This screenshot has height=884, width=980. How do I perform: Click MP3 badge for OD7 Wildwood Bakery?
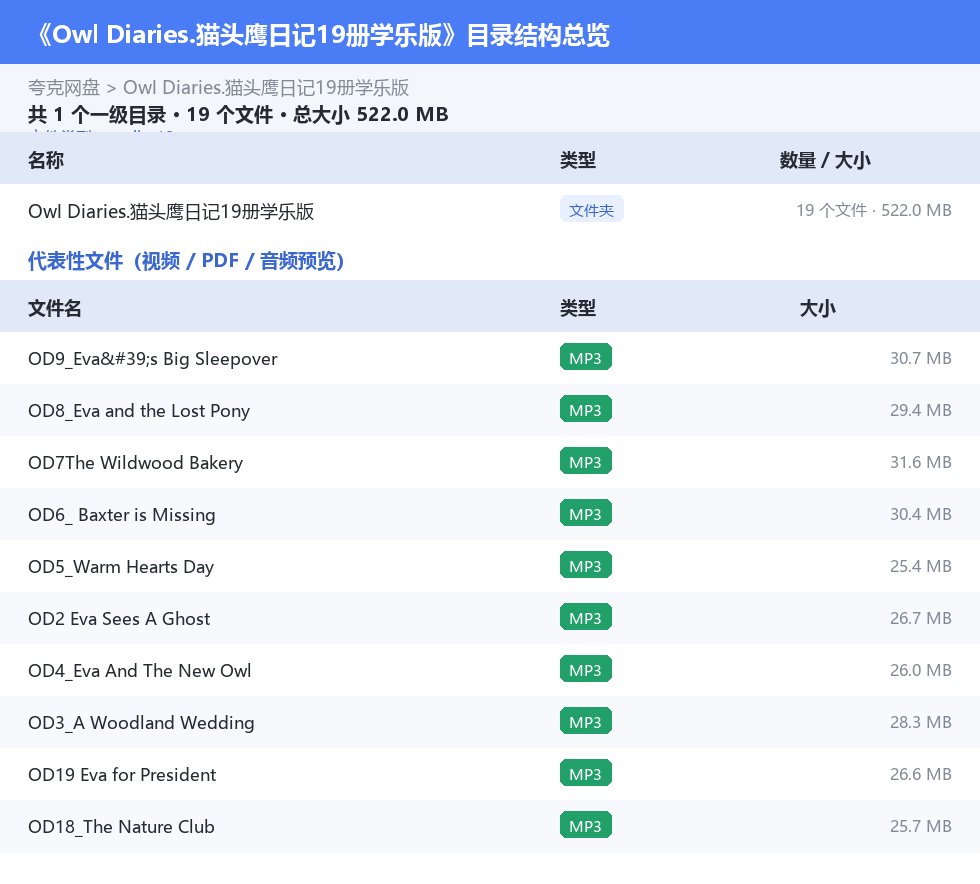pos(586,461)
